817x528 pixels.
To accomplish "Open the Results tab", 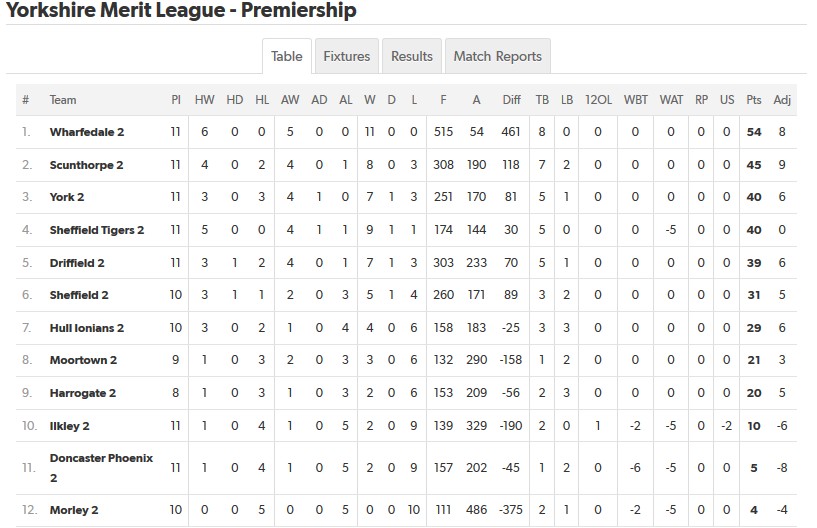I will pyautogui.click(x=412, y=57).
